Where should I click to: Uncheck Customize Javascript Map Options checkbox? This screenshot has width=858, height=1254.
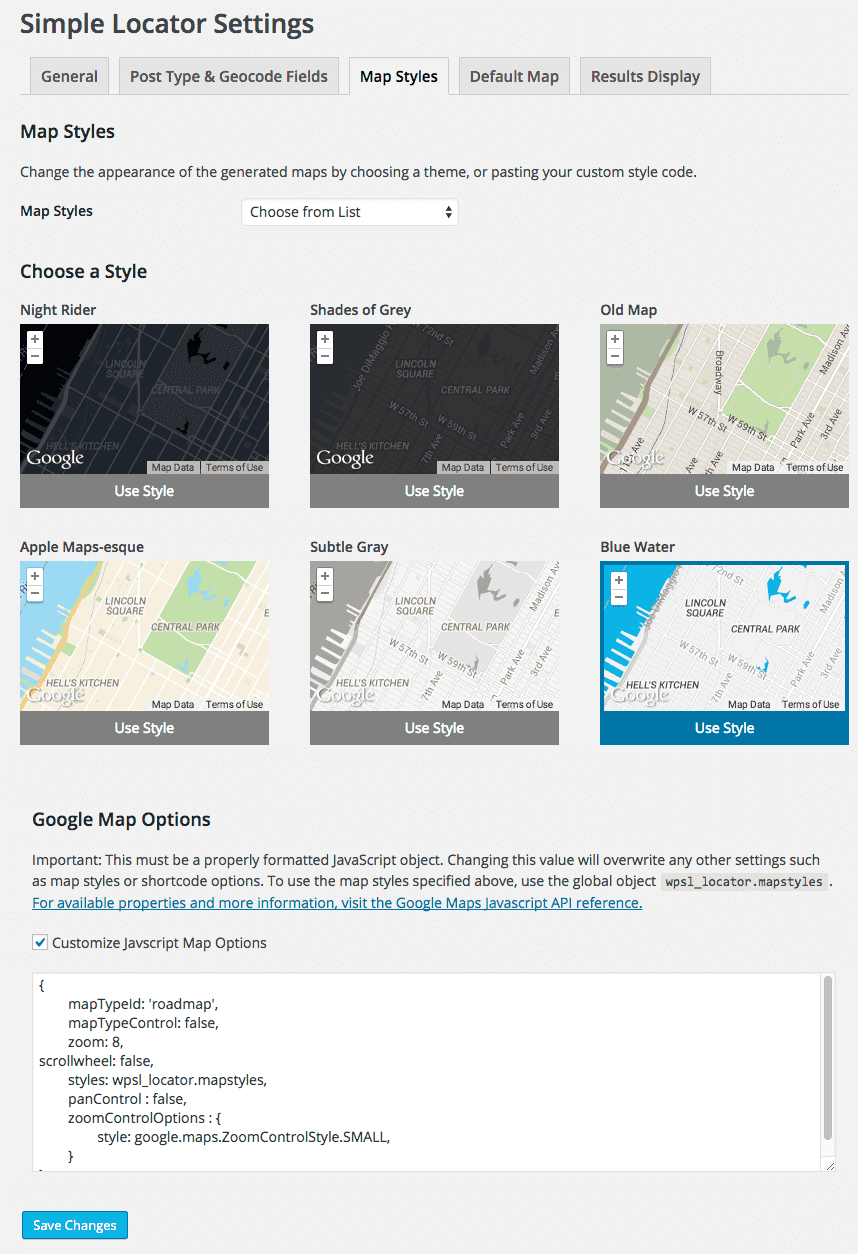[x=40, y=942]
